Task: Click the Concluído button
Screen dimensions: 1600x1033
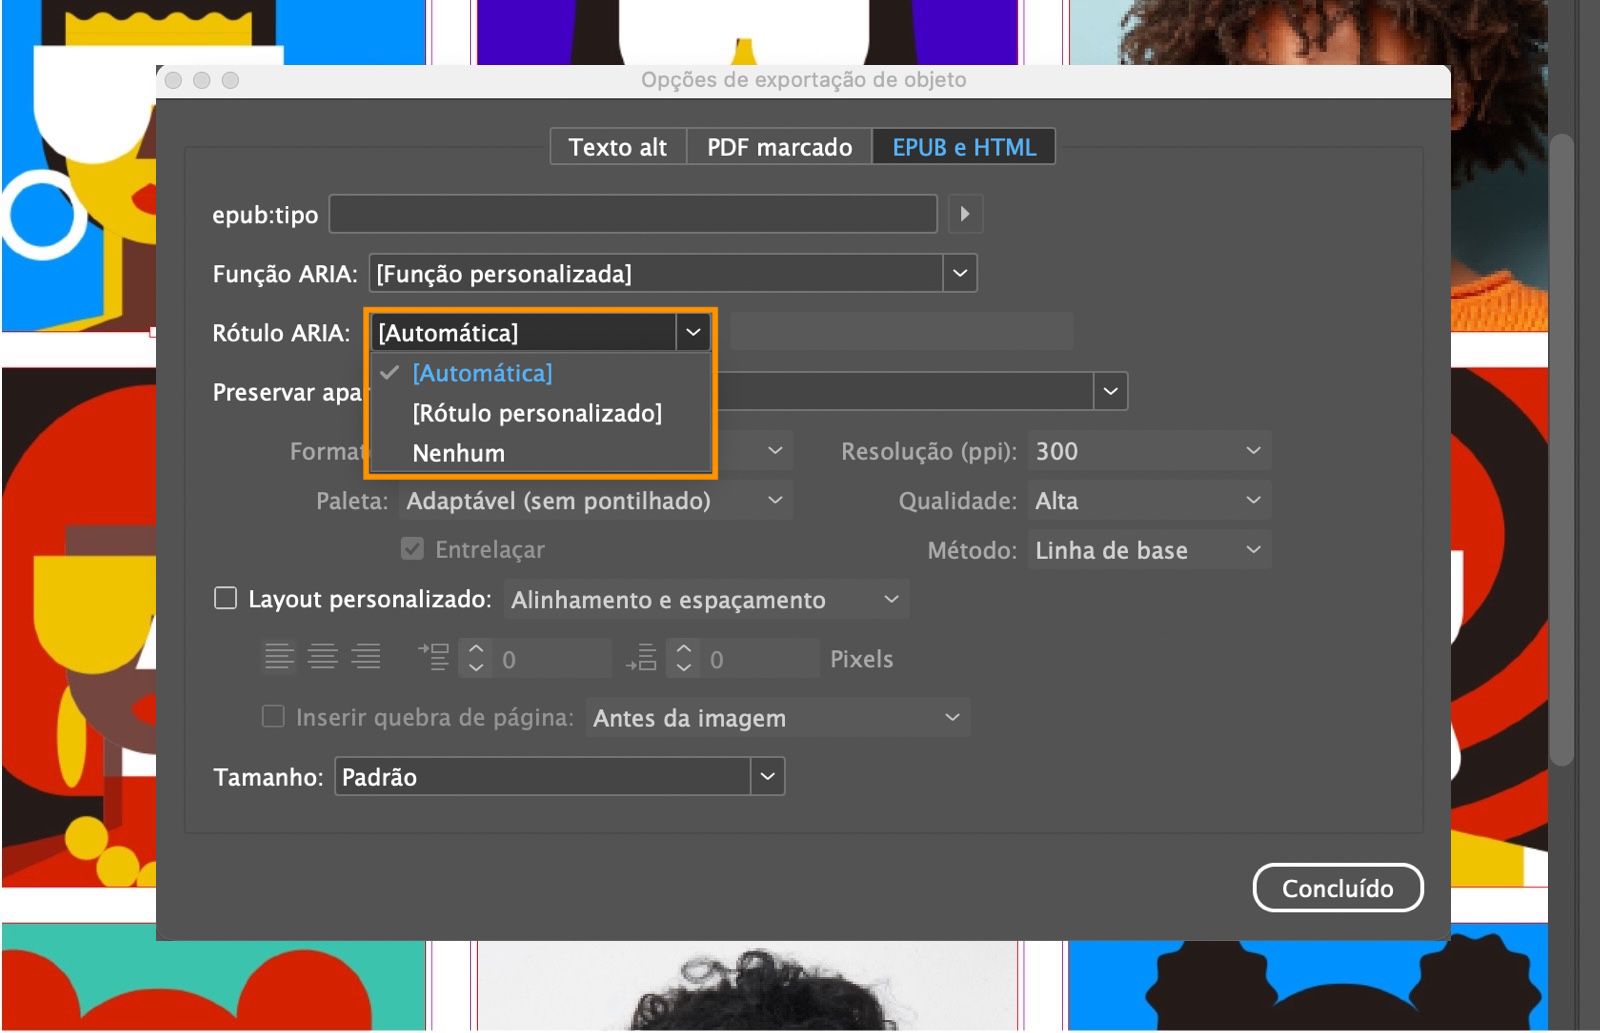Action: tap(1338, 887)
